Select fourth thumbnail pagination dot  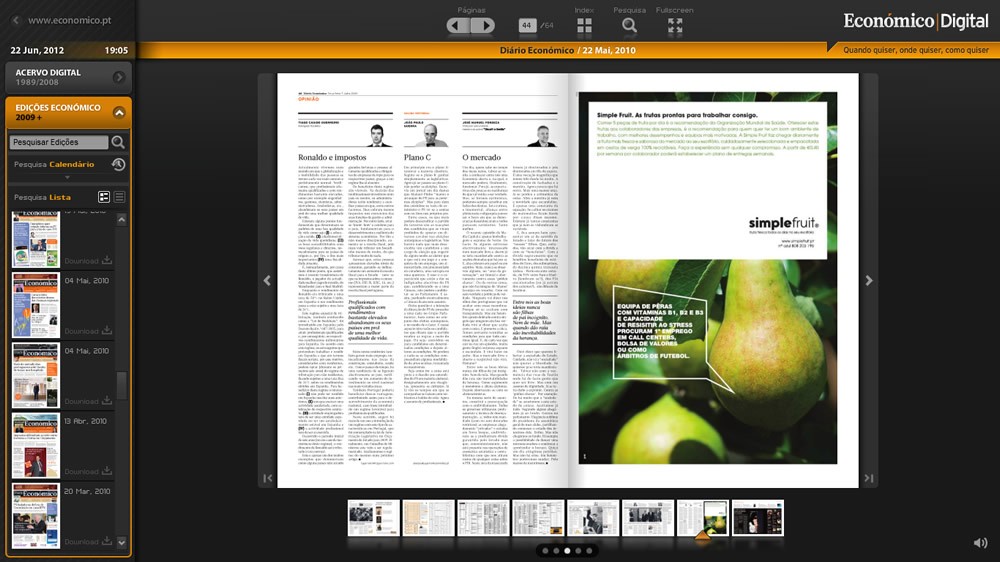point(578,551)
